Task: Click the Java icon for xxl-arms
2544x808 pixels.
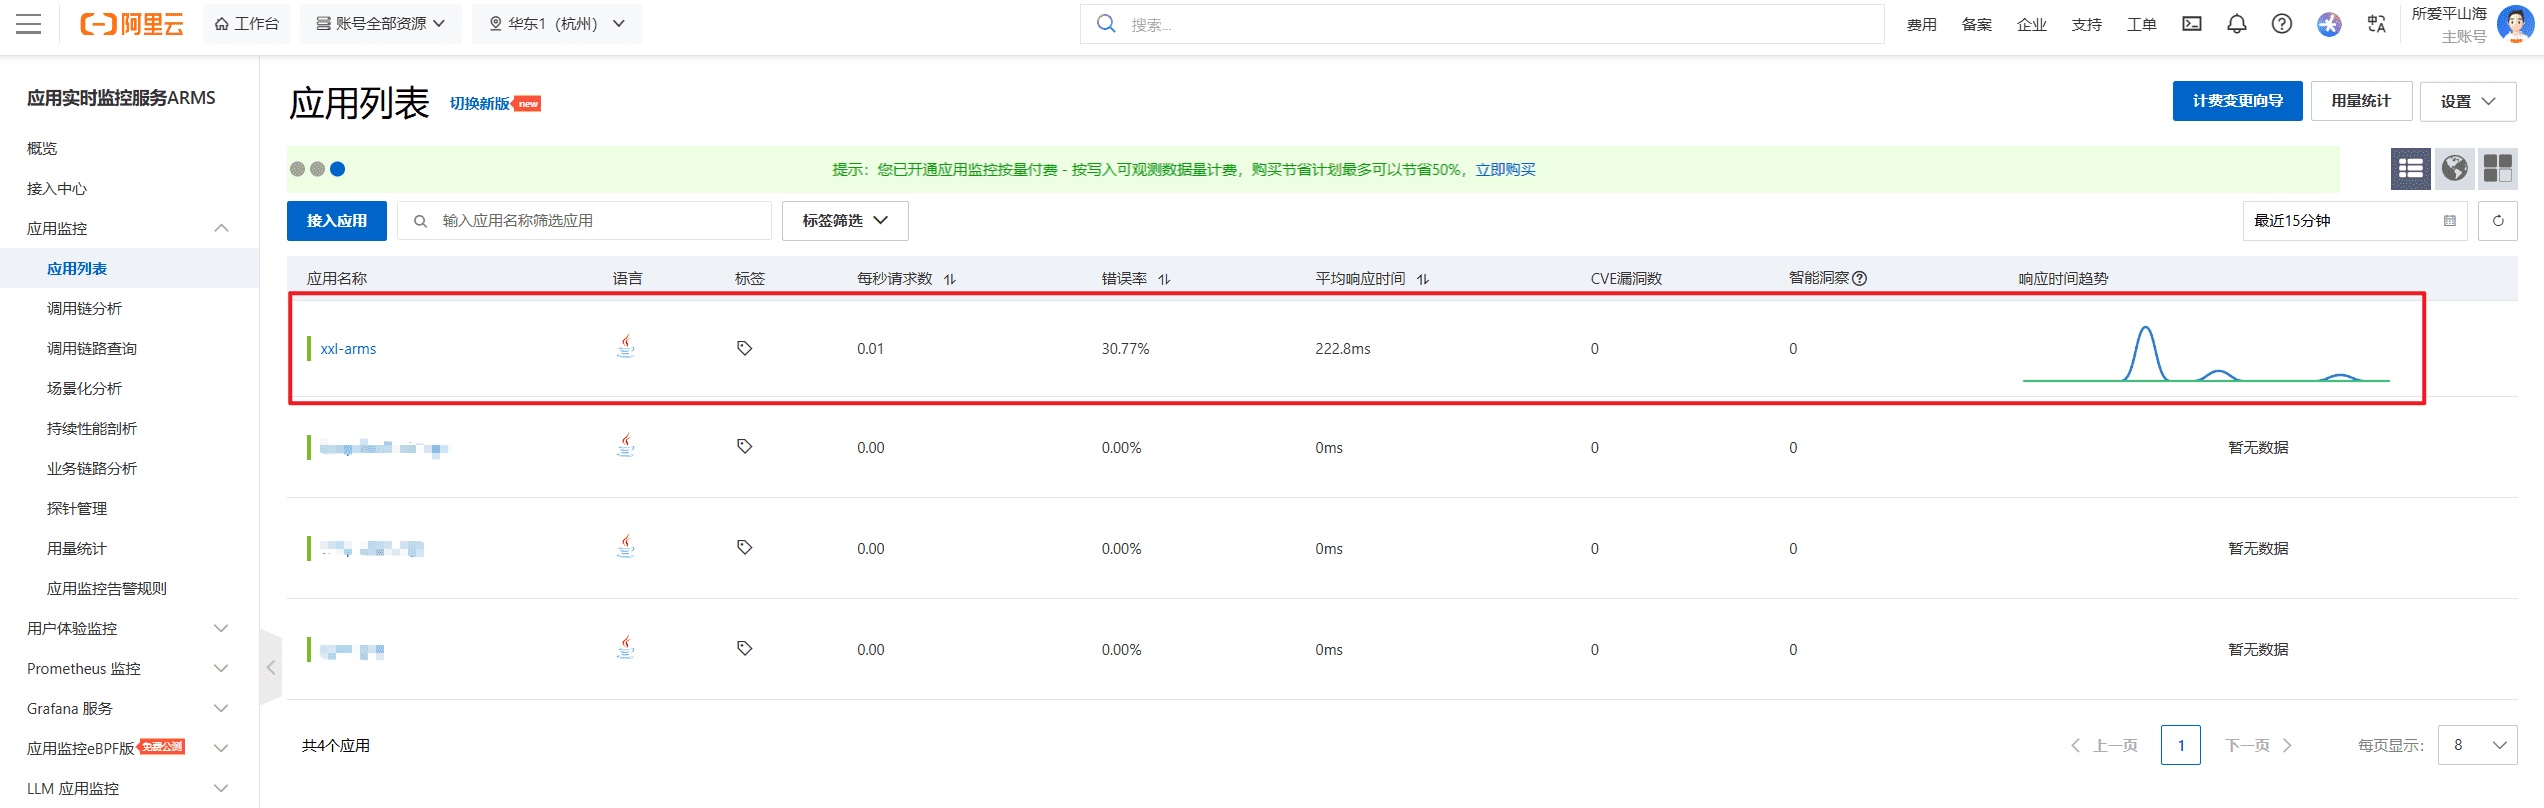Action: click(625, 347)
